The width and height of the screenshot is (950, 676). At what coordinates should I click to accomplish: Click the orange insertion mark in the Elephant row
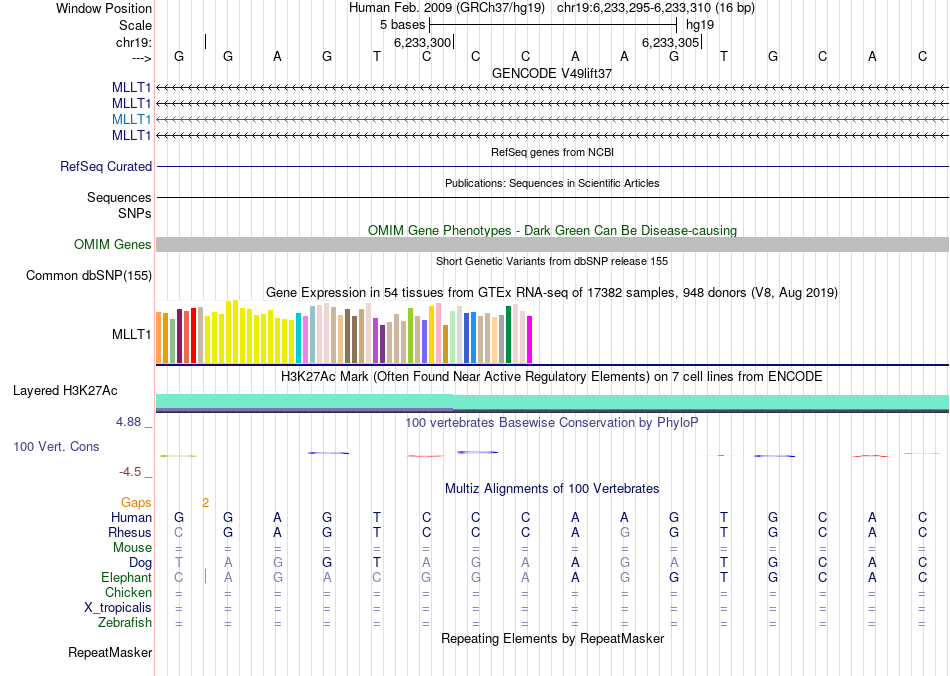coord(205,576)
